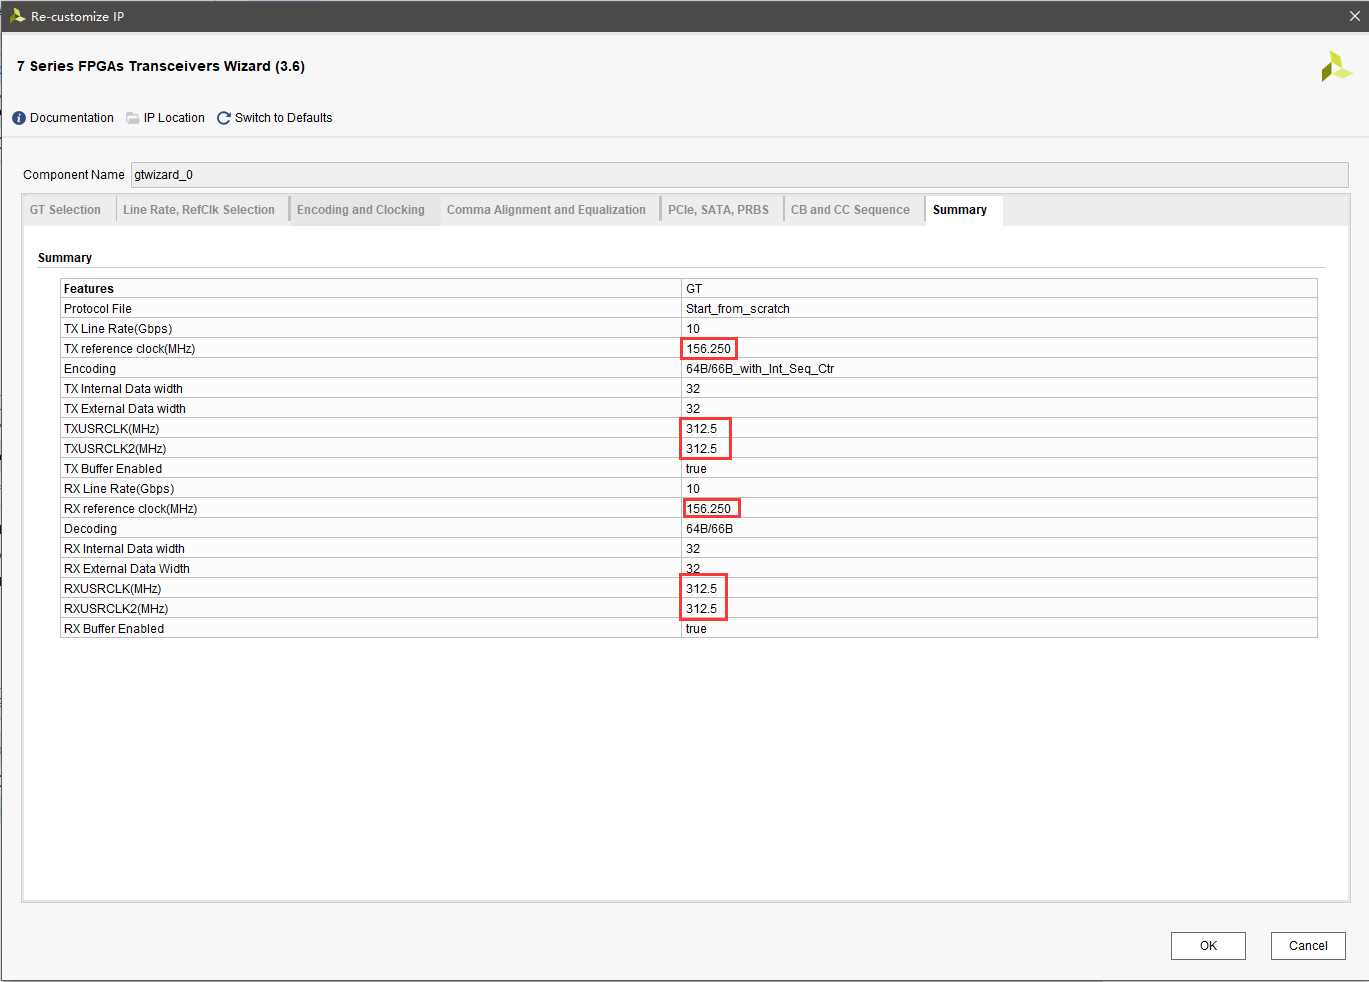The height and width of the screenshot is (982, 1369).
Task: Click TX reference clock(MHz) label
Action: [130, 349]
